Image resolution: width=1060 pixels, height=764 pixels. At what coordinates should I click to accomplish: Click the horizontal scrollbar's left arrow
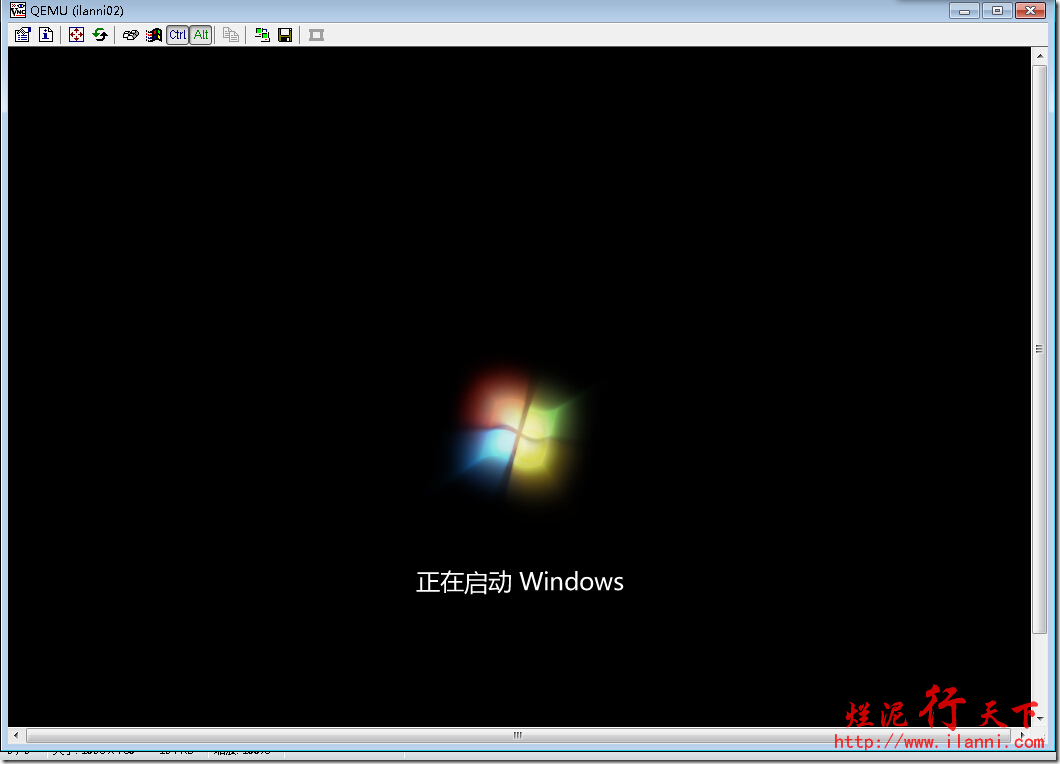[x=15, y=735]
